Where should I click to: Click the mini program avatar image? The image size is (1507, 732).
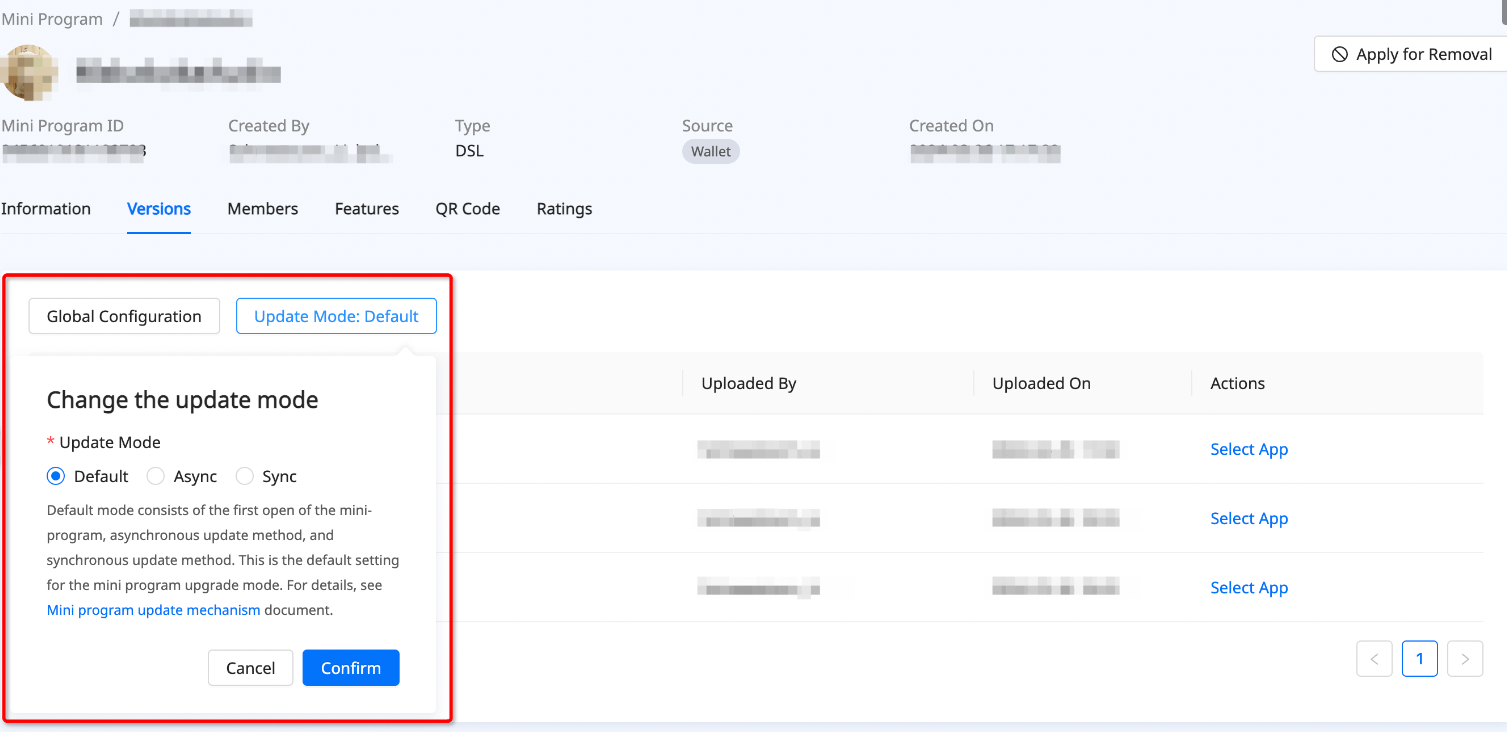(29, 72)
